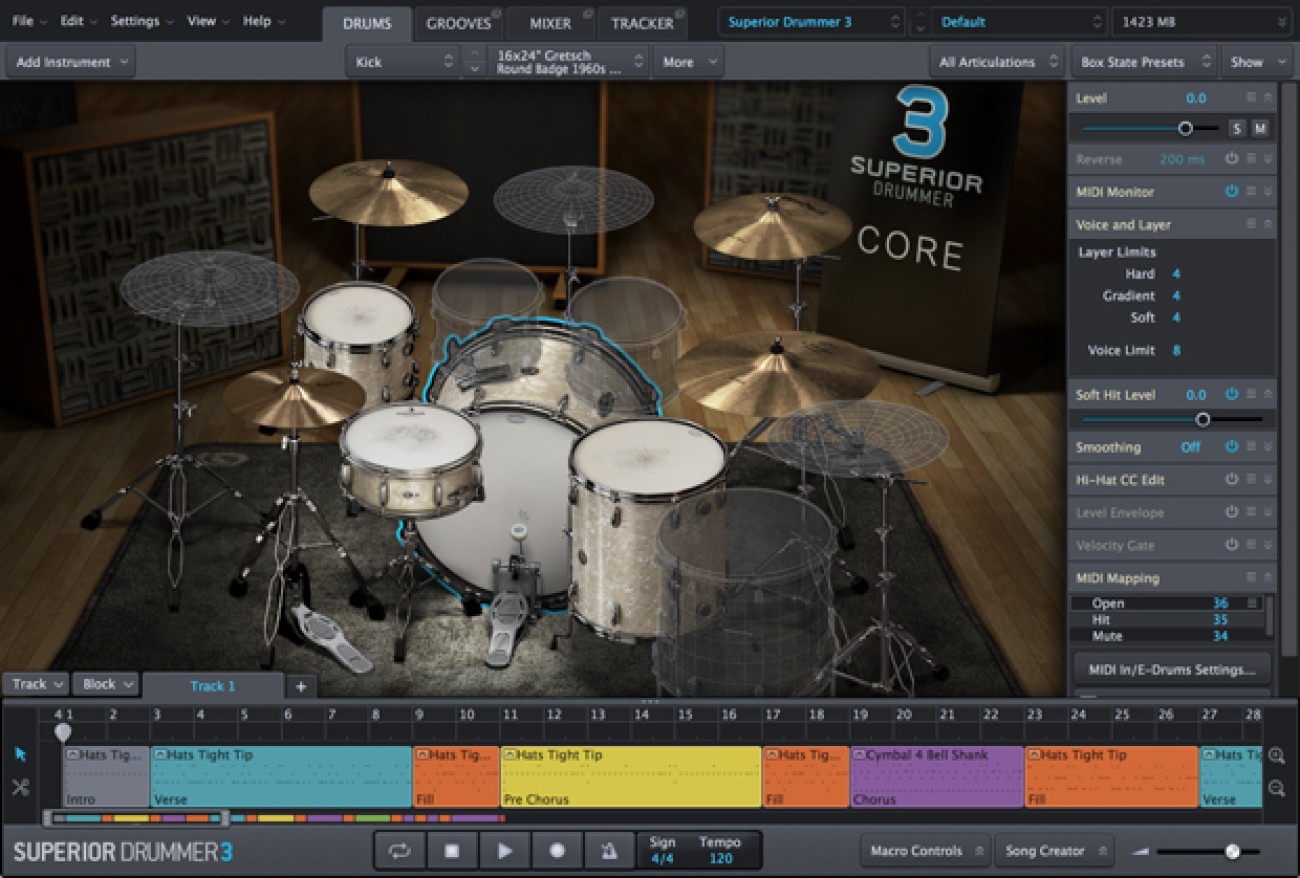Expand the Box State Presets dropdown
The height and width of the screenshot is (878, 1300).
coord(1143,61)
